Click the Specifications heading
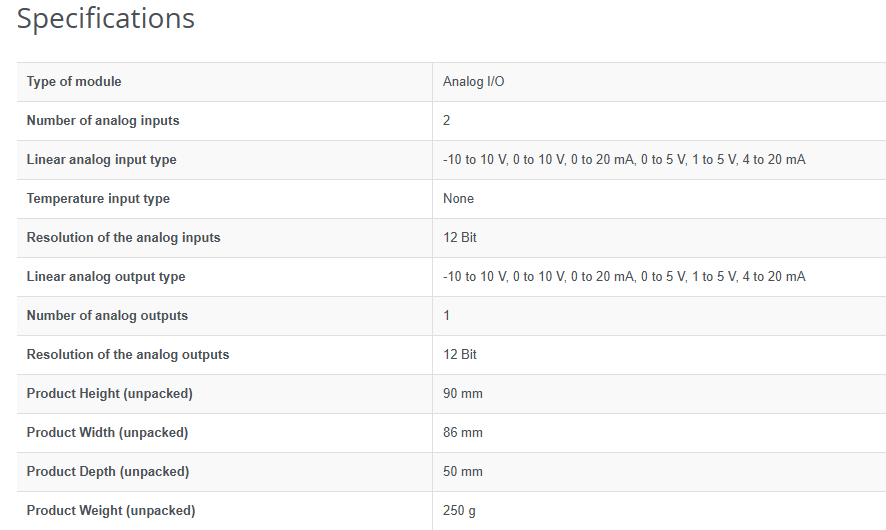 pos(106,19)
